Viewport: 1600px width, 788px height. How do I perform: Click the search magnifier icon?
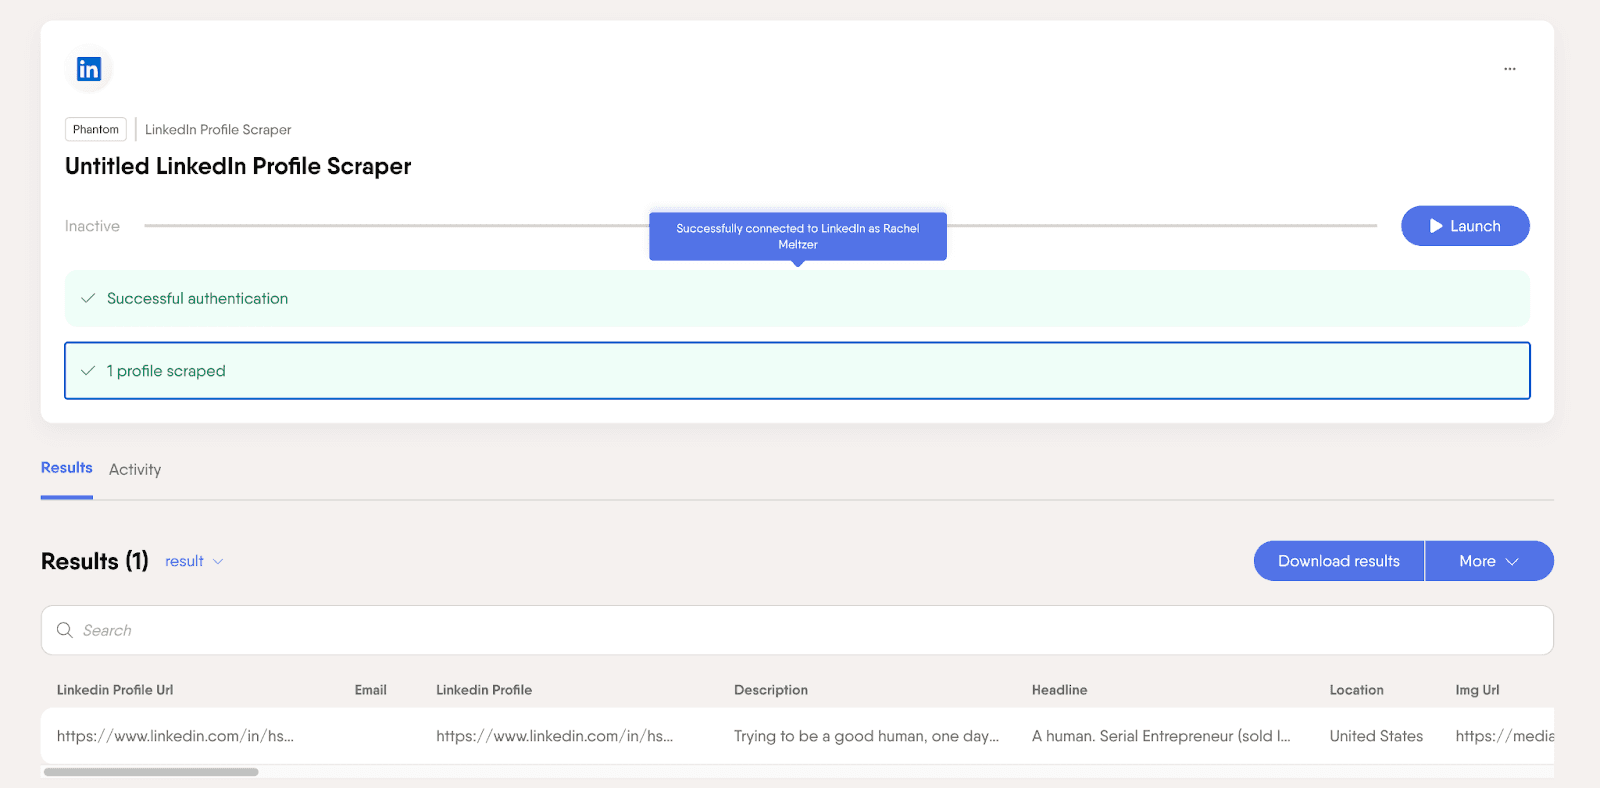tap(65, 630)
